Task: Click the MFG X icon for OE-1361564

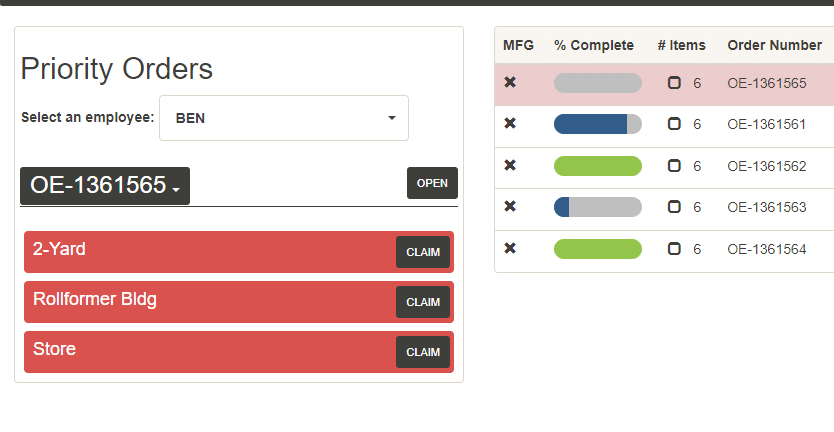Action: 510,249
